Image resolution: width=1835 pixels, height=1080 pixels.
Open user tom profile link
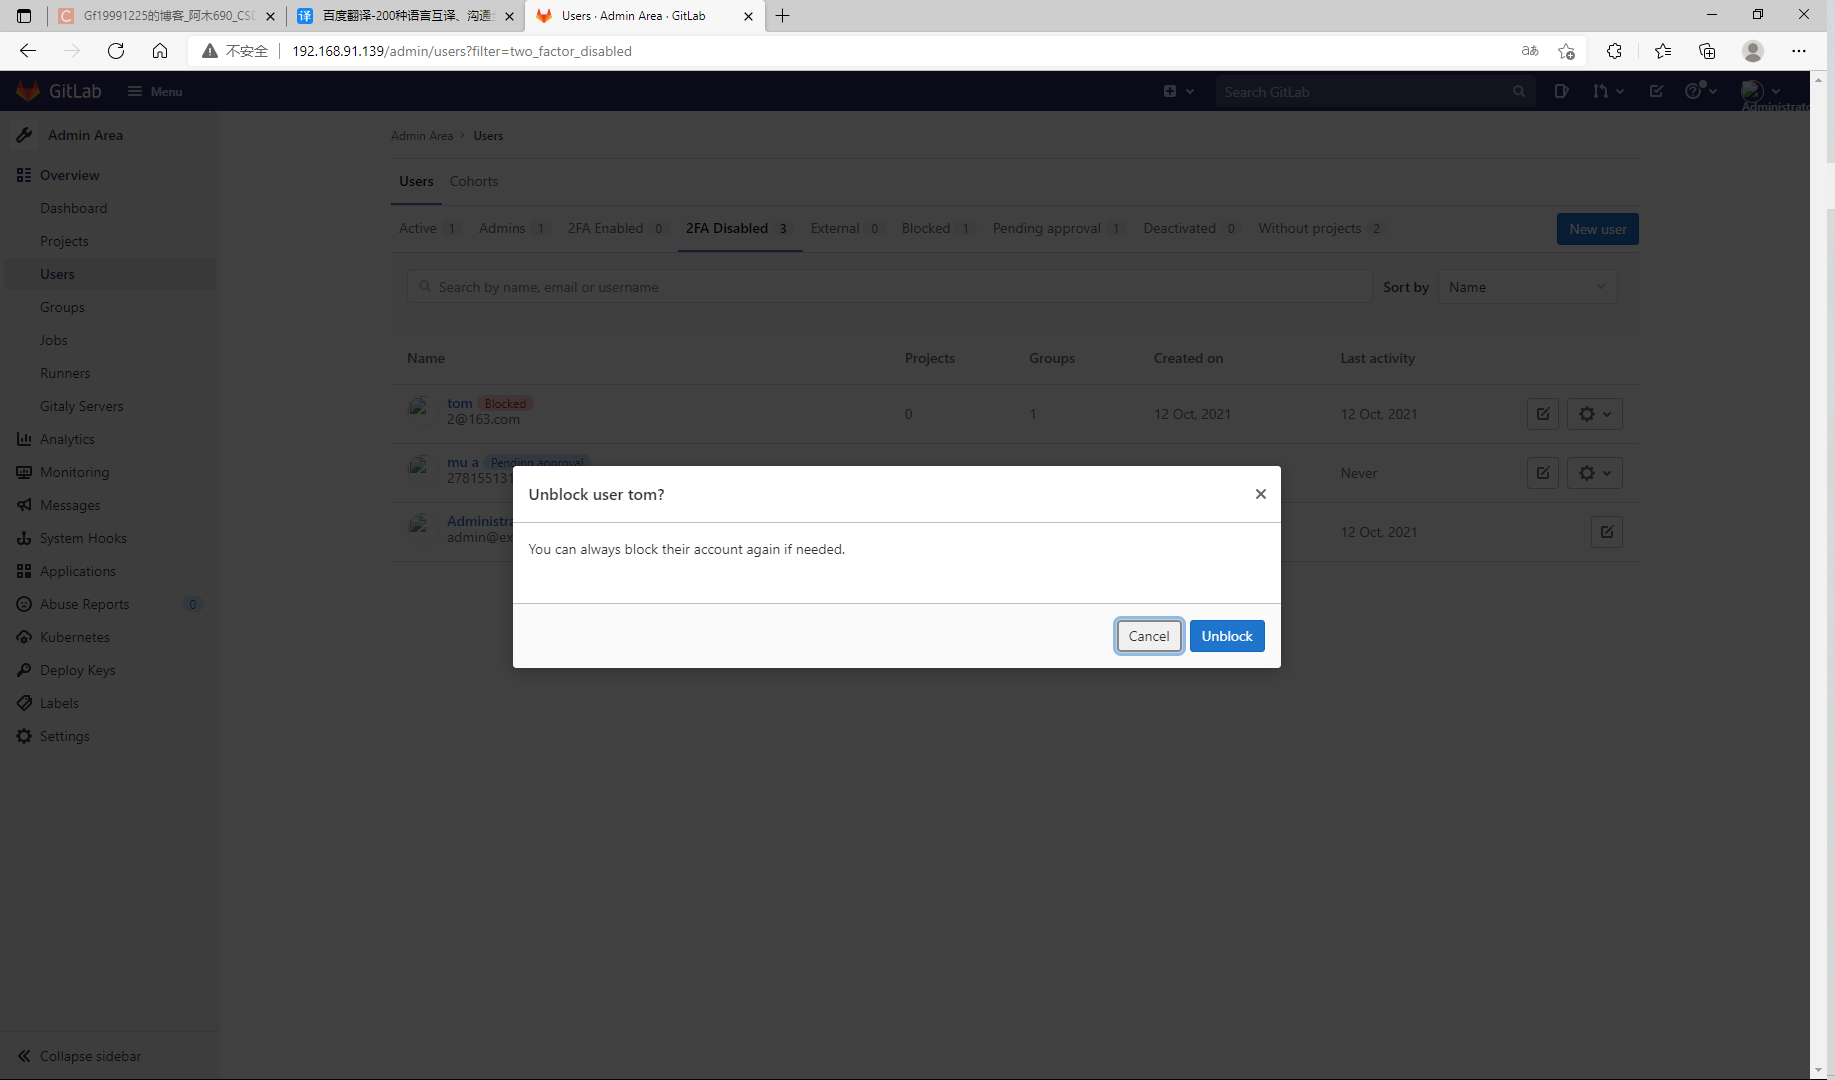point(459,404)
